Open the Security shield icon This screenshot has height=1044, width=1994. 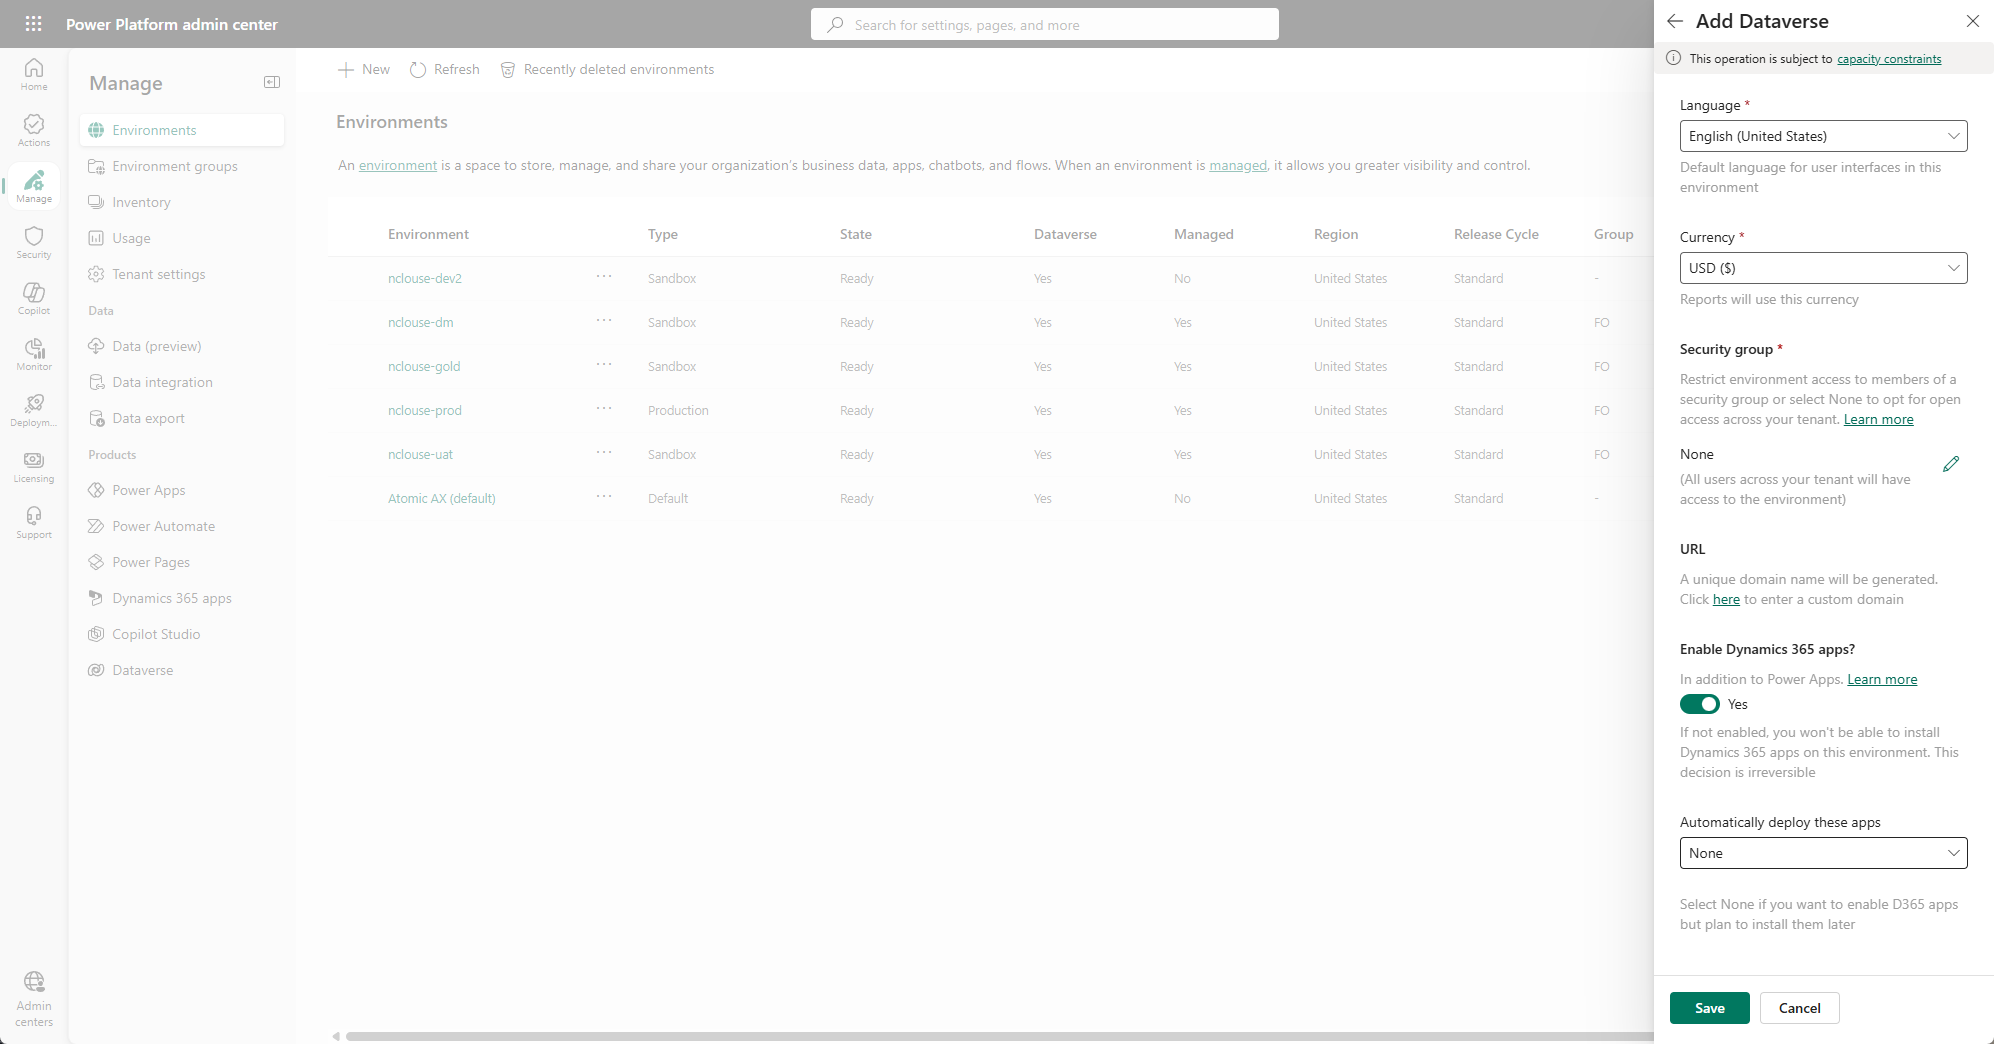pos(34,242)
